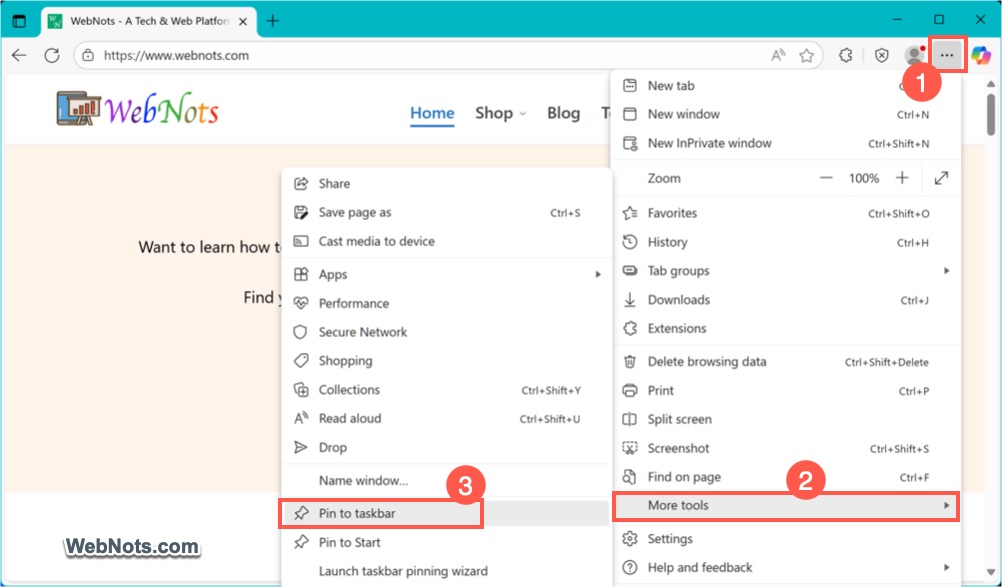Viewport: 1002px width, 587px height.
Task: Expand the Apps submenu
Action: (330, 274)
